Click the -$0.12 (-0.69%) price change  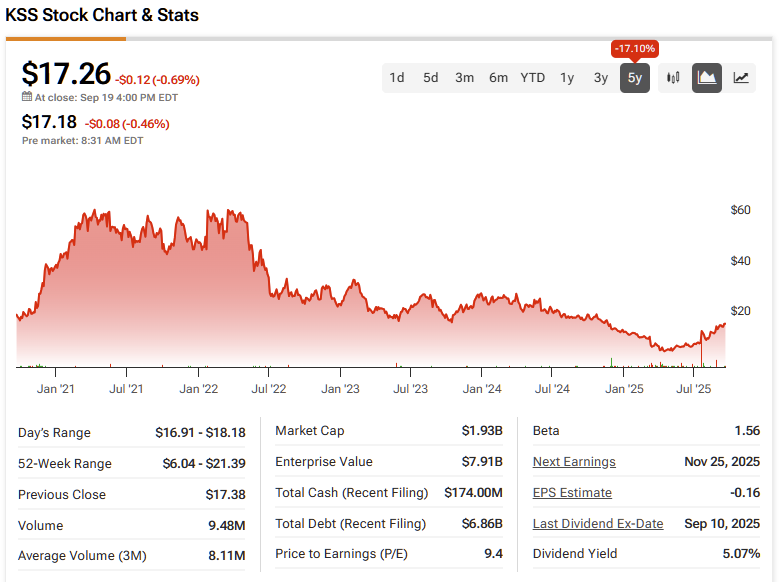[x=157, y=80]
